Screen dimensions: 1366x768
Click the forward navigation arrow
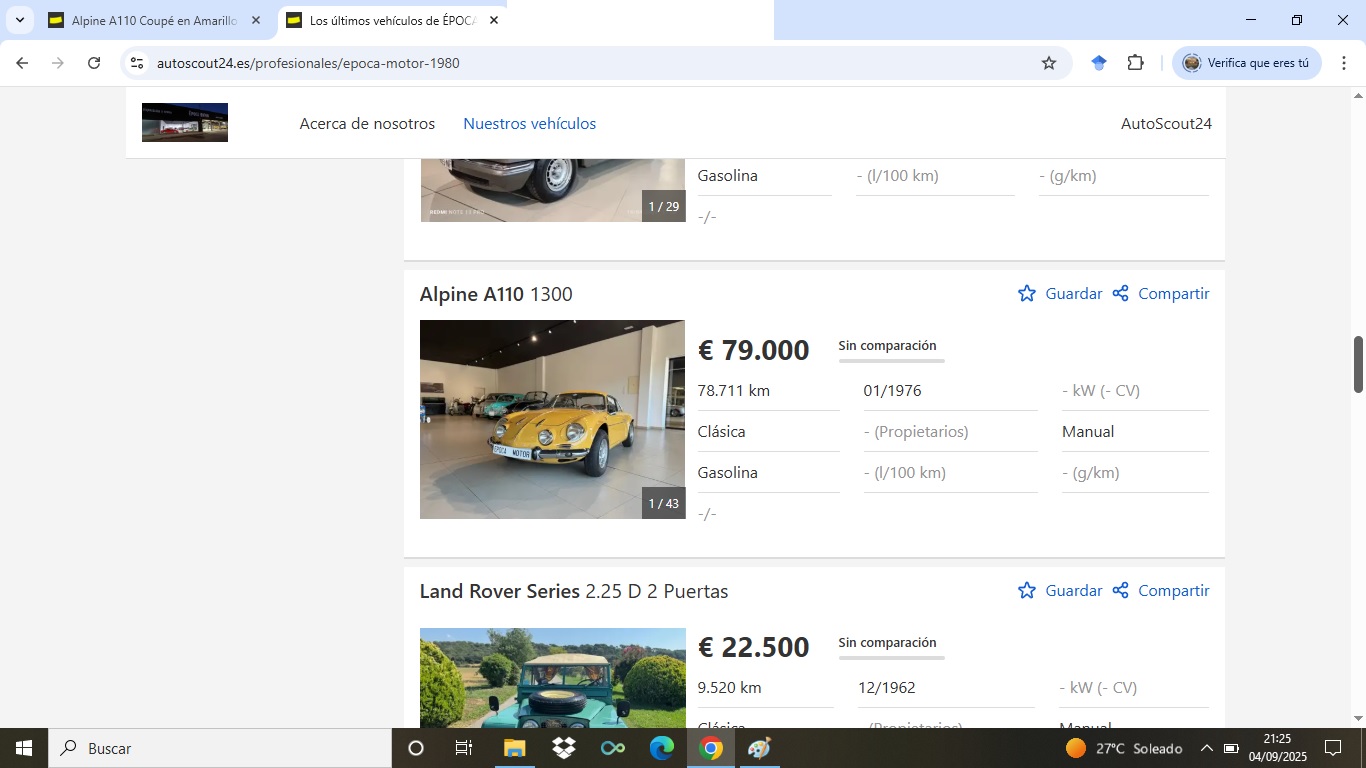coord(58,63)
